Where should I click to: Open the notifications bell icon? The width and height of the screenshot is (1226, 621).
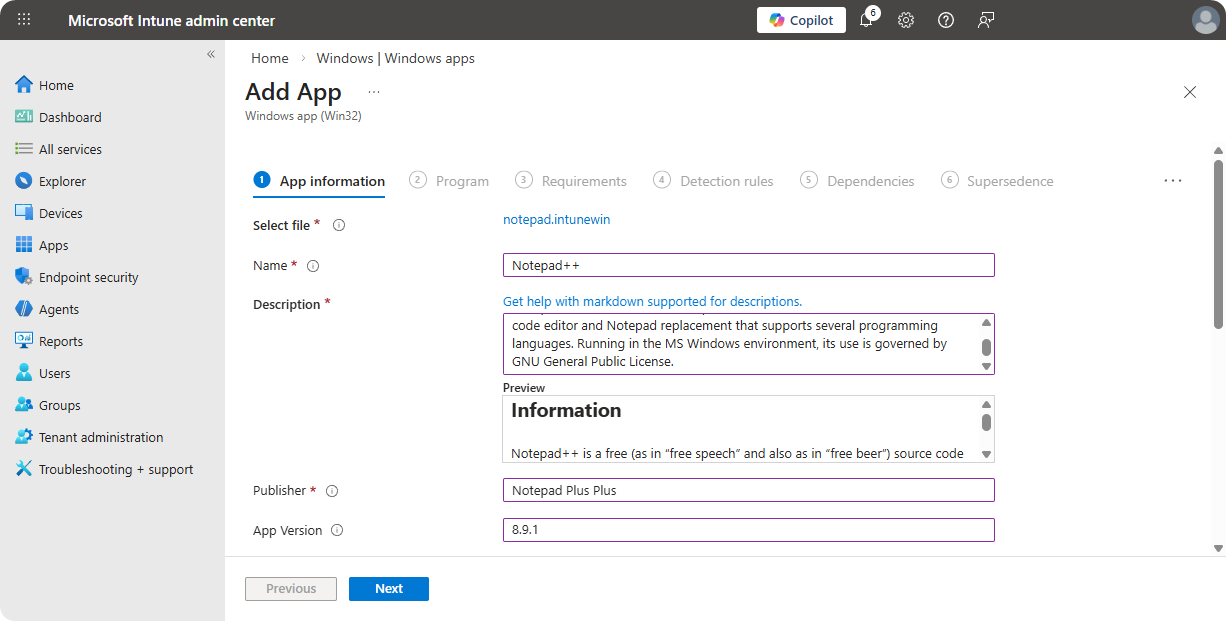pyautogui.click(x=866, y=20)
